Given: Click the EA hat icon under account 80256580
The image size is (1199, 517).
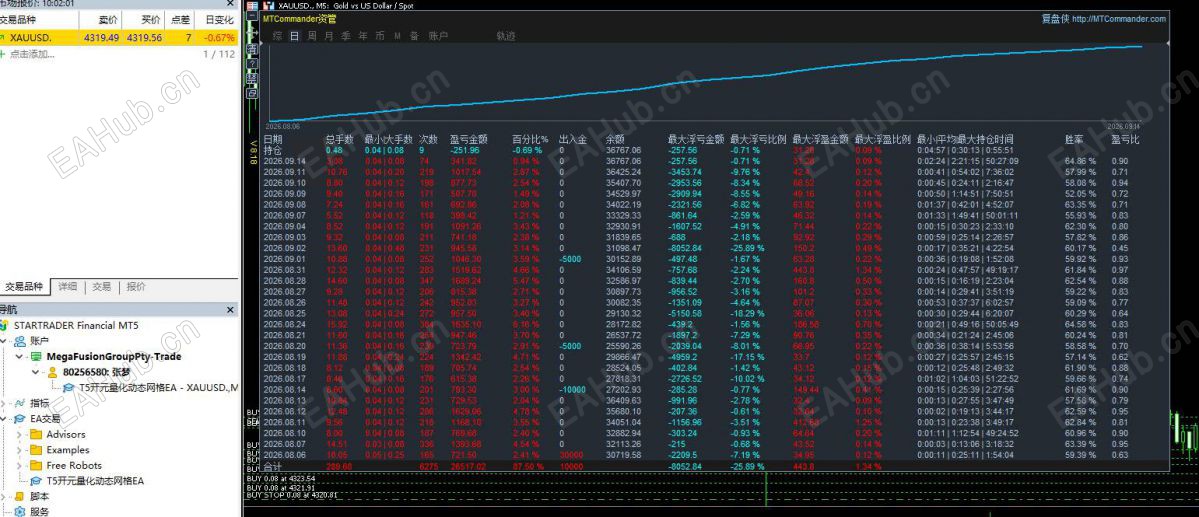Looking at the screenshot, I should coord(68,388).
